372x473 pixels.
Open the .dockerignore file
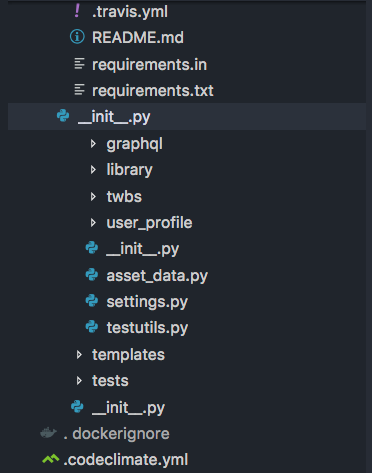(x=116, y=434)
